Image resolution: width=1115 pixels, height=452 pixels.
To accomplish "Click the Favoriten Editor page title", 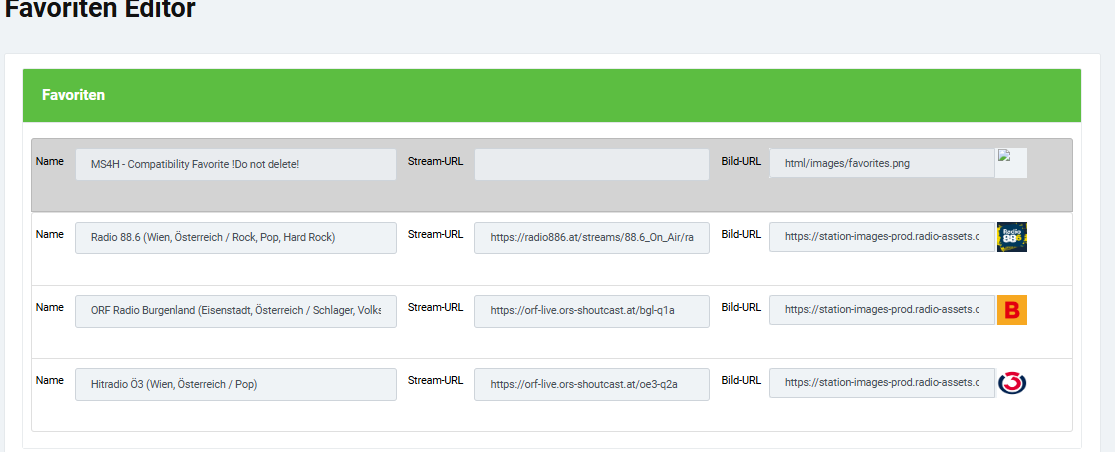I will tap(100, 10).
